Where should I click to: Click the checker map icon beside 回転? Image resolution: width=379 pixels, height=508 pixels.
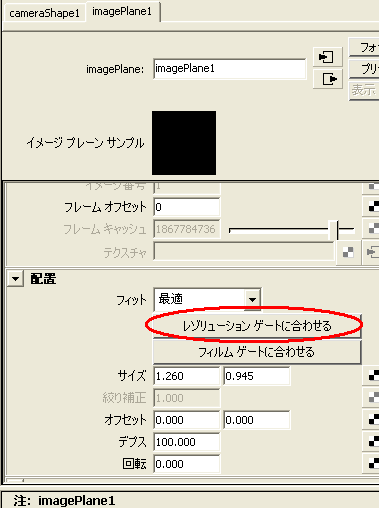[371, 464]
